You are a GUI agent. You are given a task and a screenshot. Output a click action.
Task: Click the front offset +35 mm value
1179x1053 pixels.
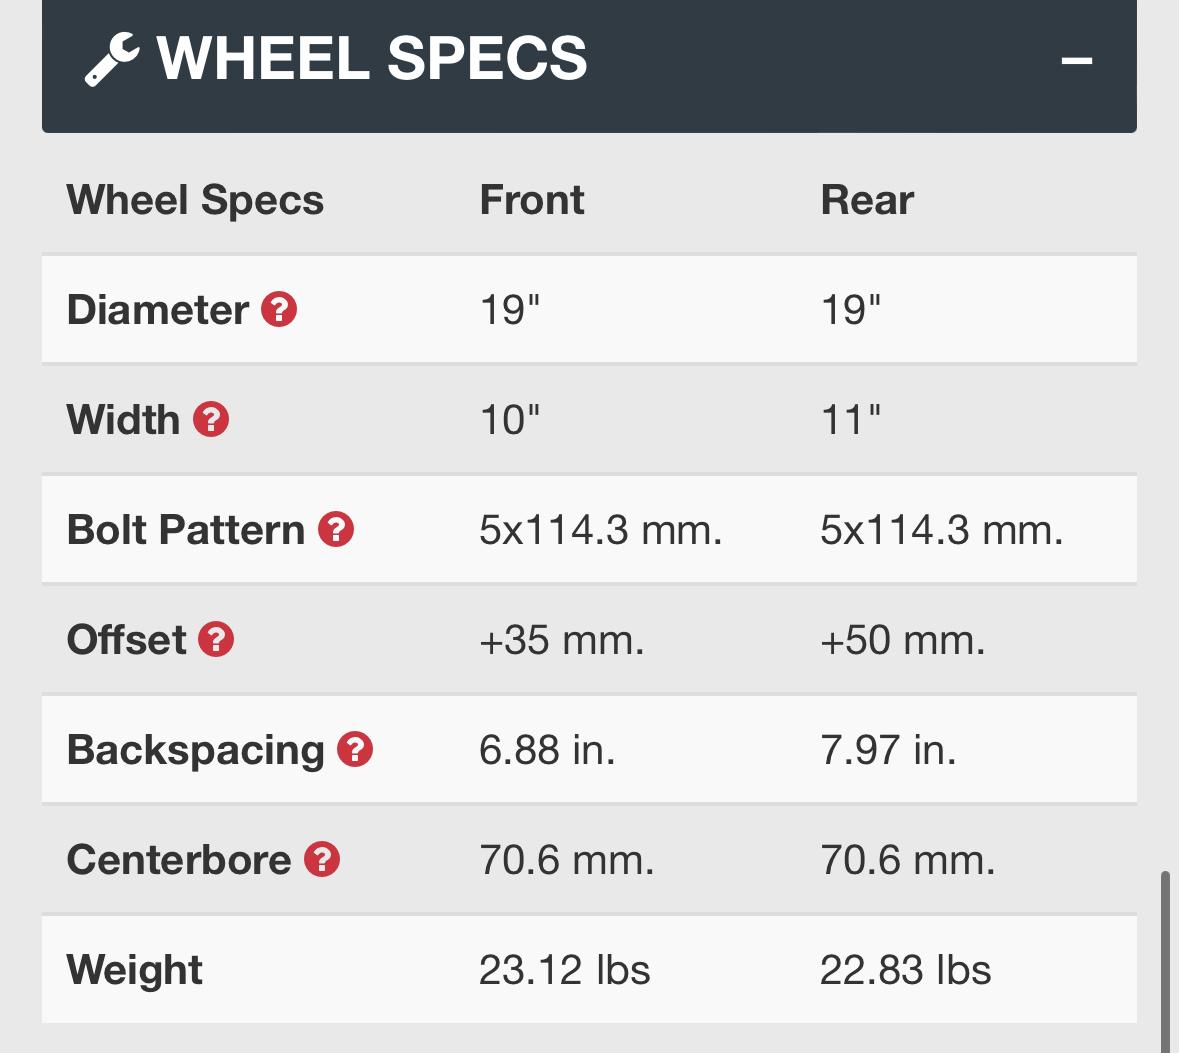point(562,640)
